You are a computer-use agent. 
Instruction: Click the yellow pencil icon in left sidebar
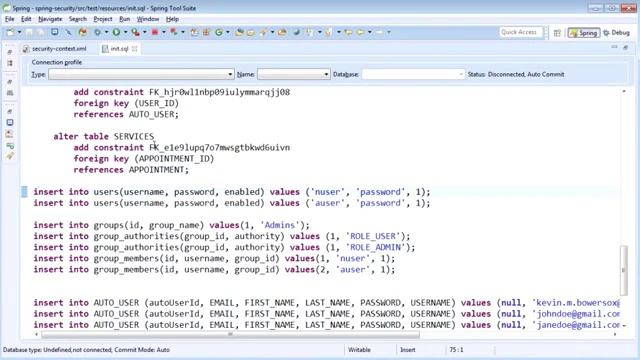(10, 156)
